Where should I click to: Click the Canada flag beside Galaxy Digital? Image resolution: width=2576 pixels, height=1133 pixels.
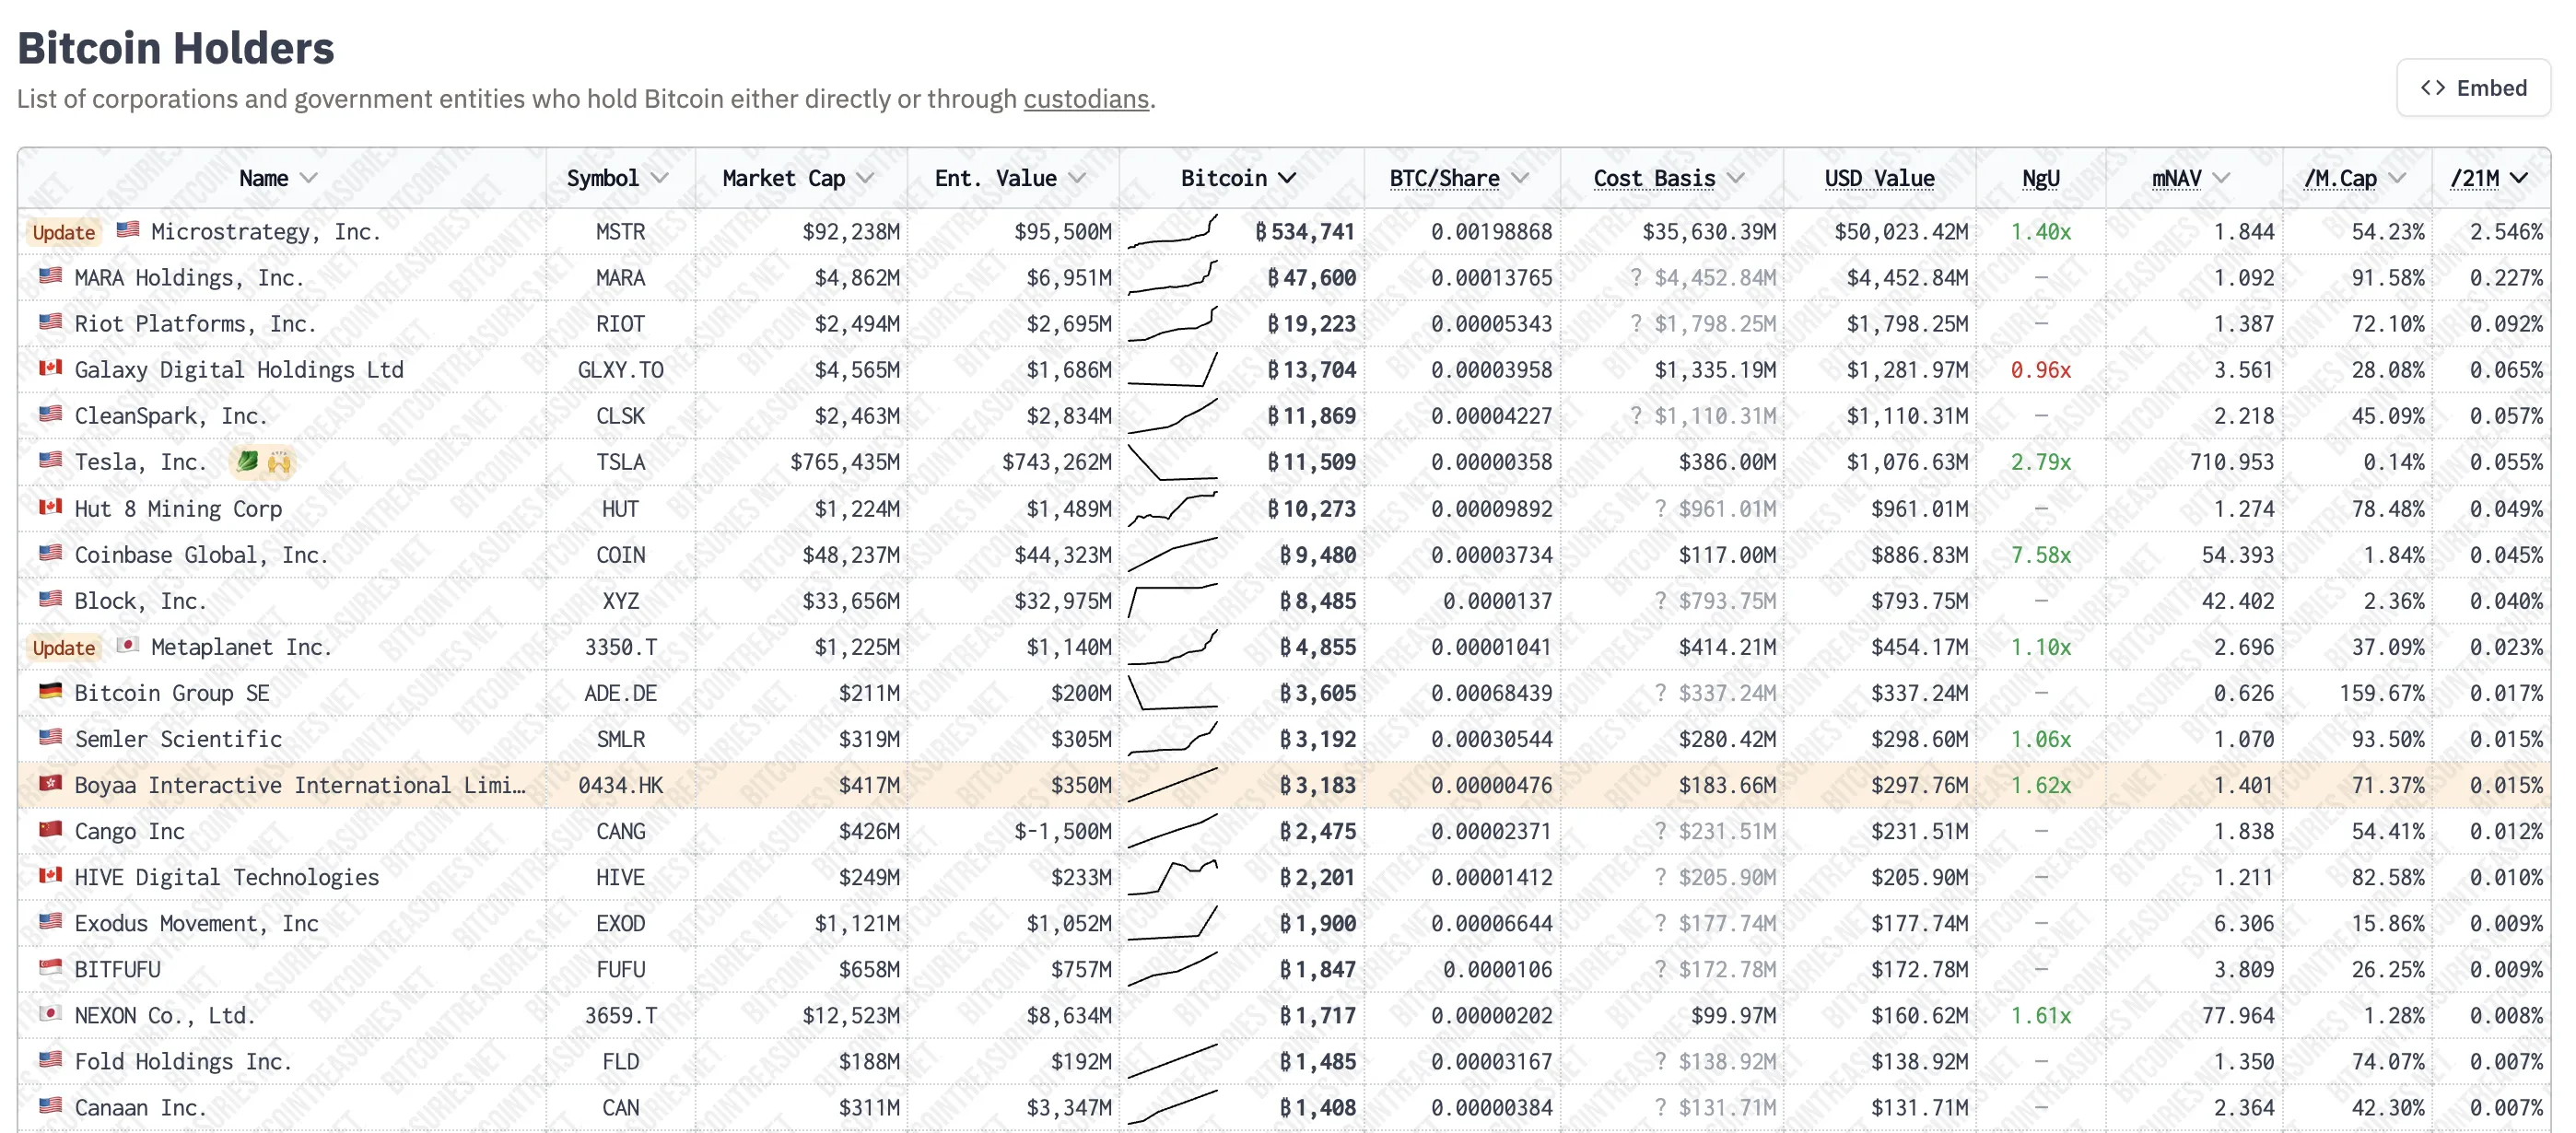(50, 367)
